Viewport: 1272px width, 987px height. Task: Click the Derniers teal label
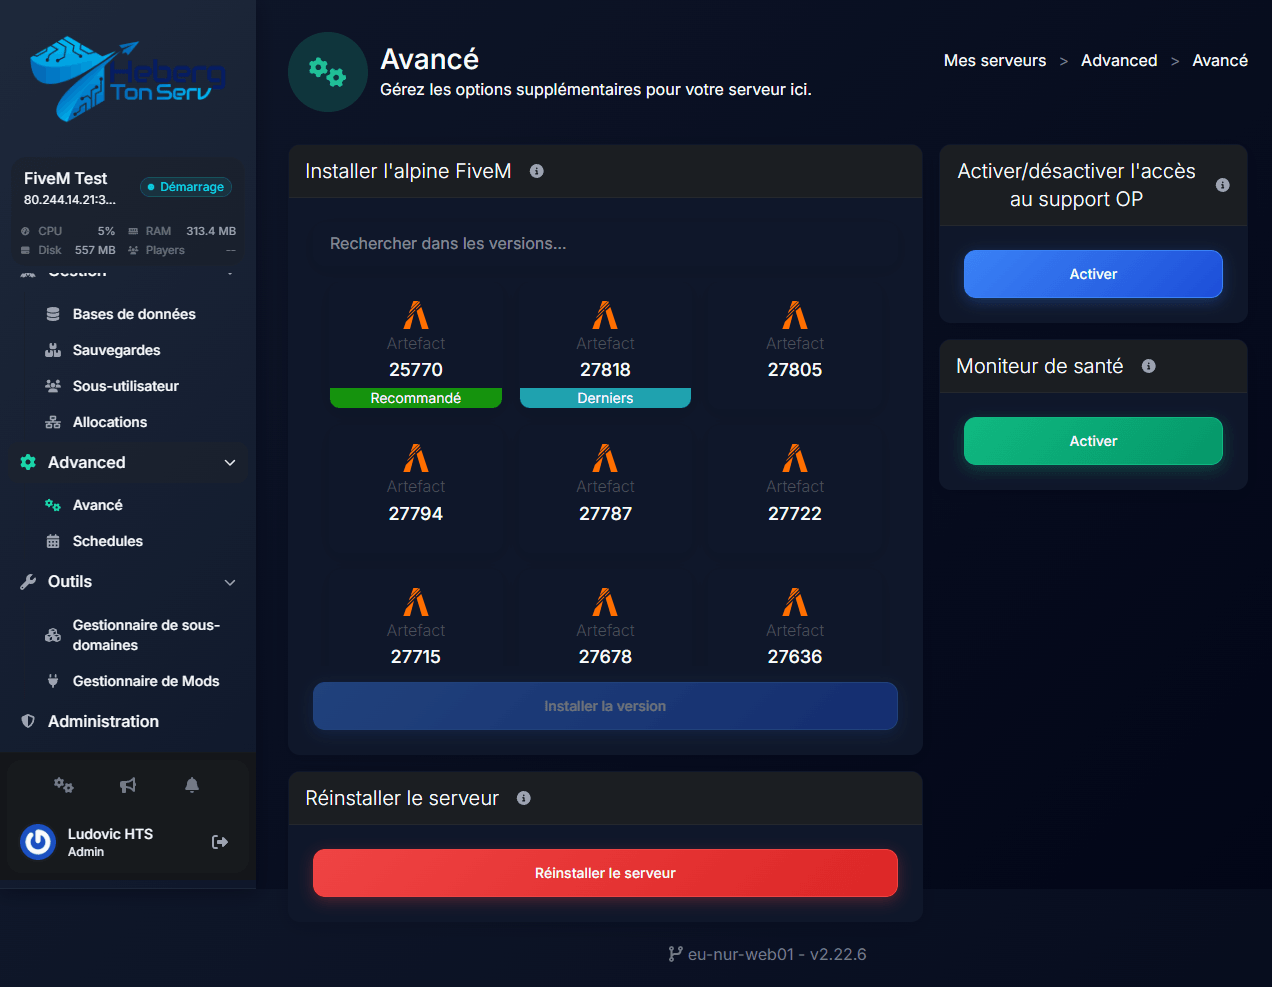[605, 398]
